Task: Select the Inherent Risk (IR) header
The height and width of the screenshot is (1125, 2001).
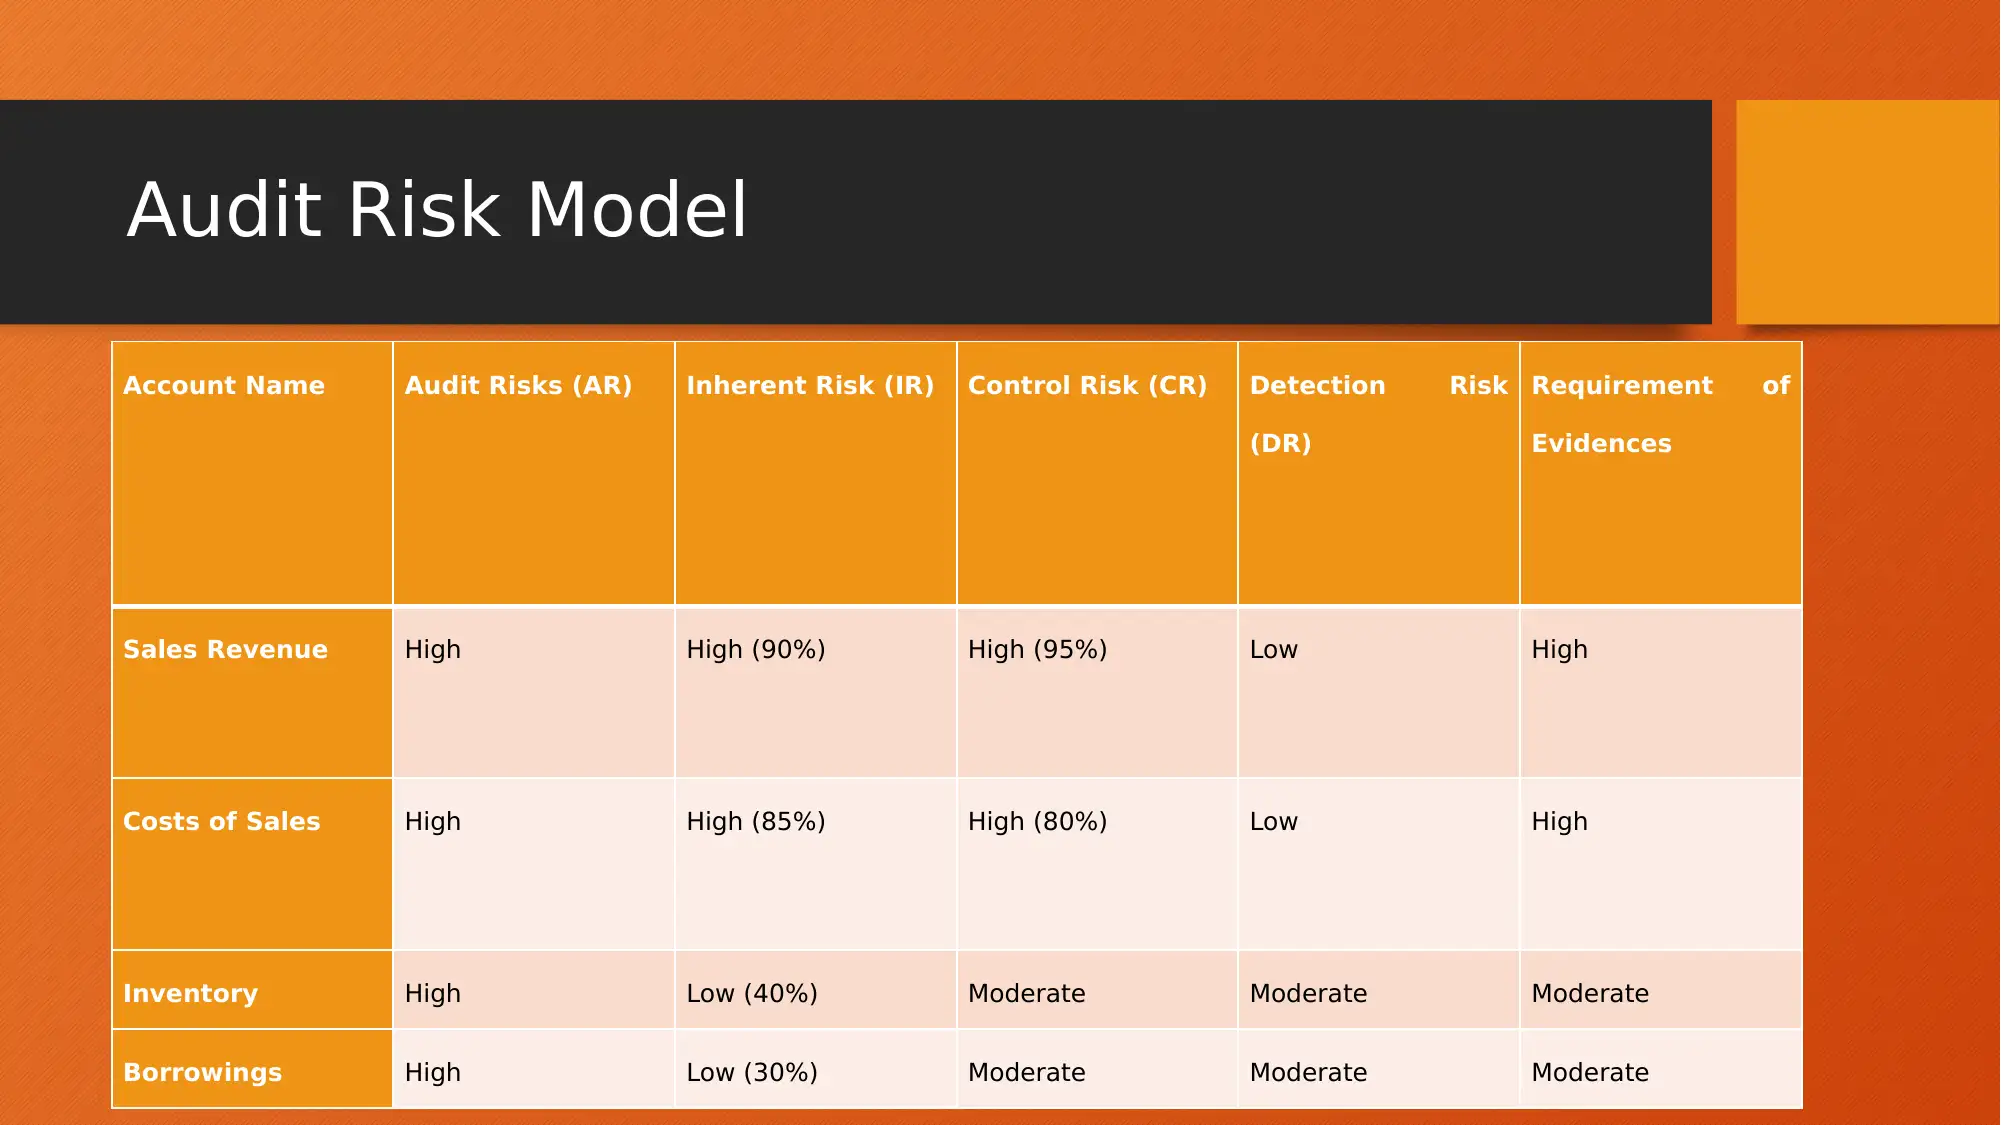Action: click(x=816, y=473)
